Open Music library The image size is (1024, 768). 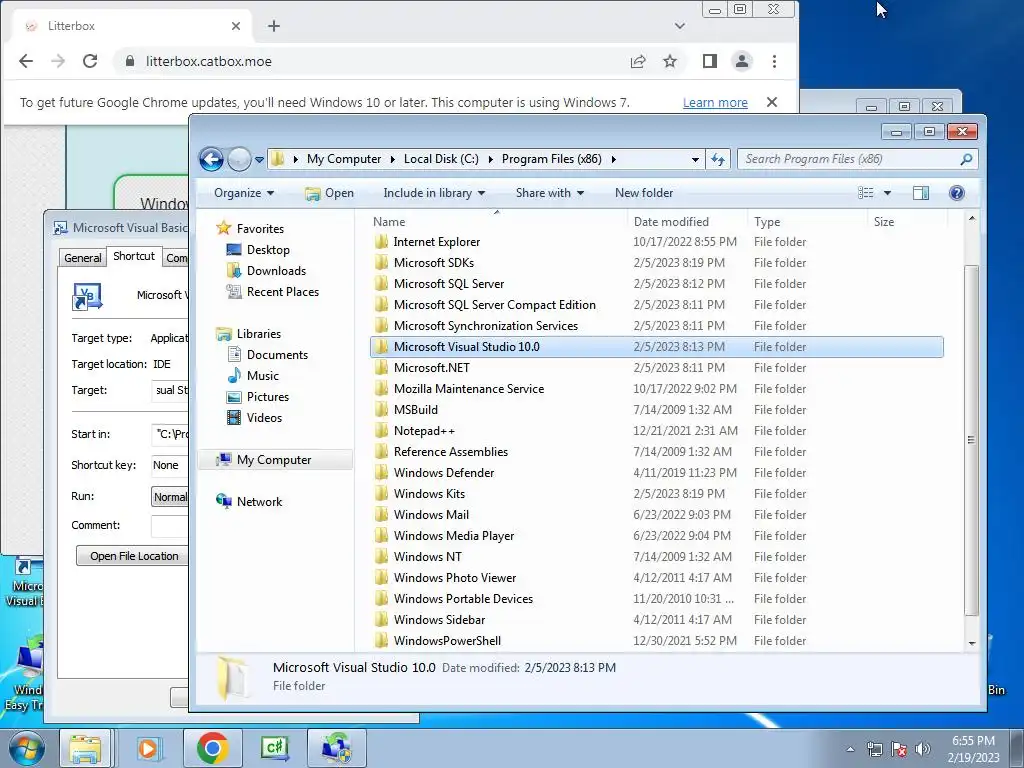(263, 376)
